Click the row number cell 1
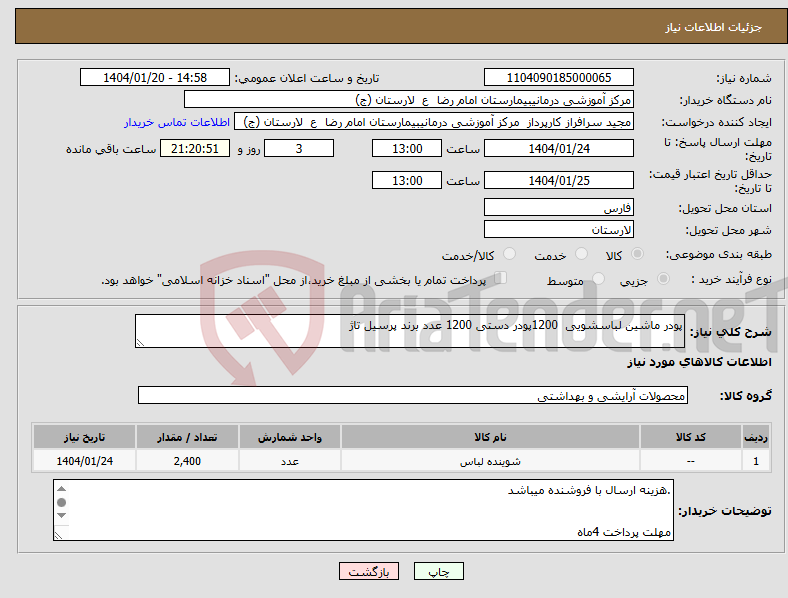 point(756,461)
